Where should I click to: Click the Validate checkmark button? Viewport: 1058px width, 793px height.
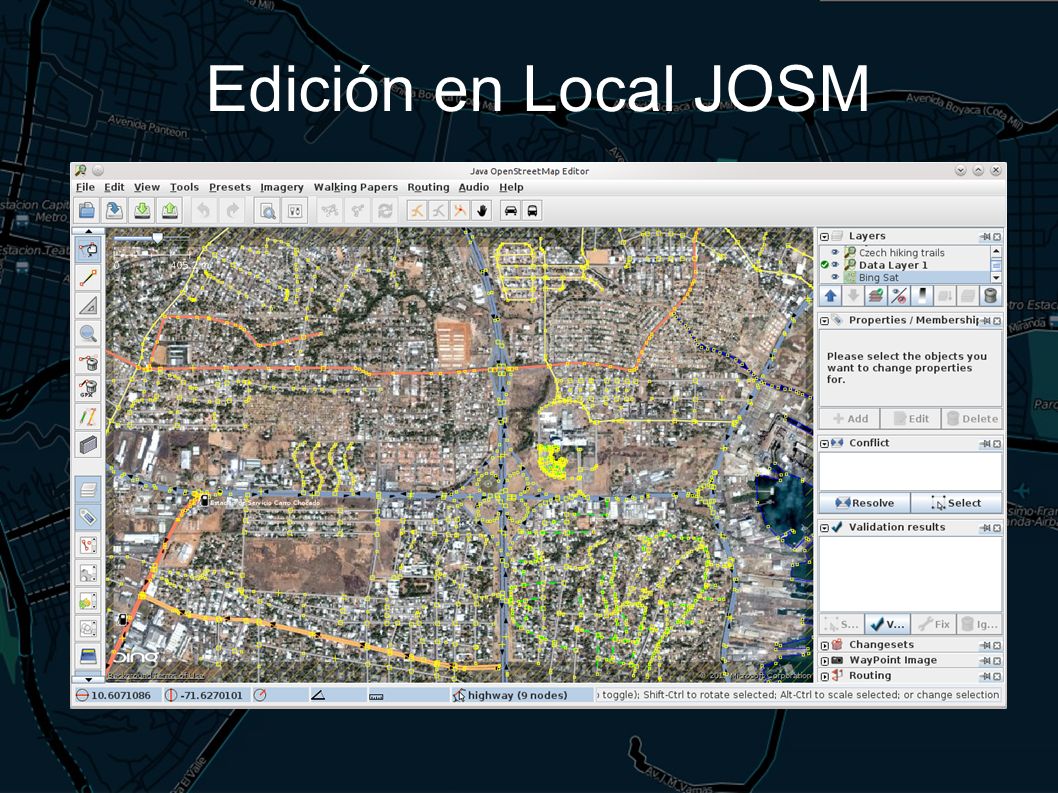pyautogui.click(x=887, y=624)
